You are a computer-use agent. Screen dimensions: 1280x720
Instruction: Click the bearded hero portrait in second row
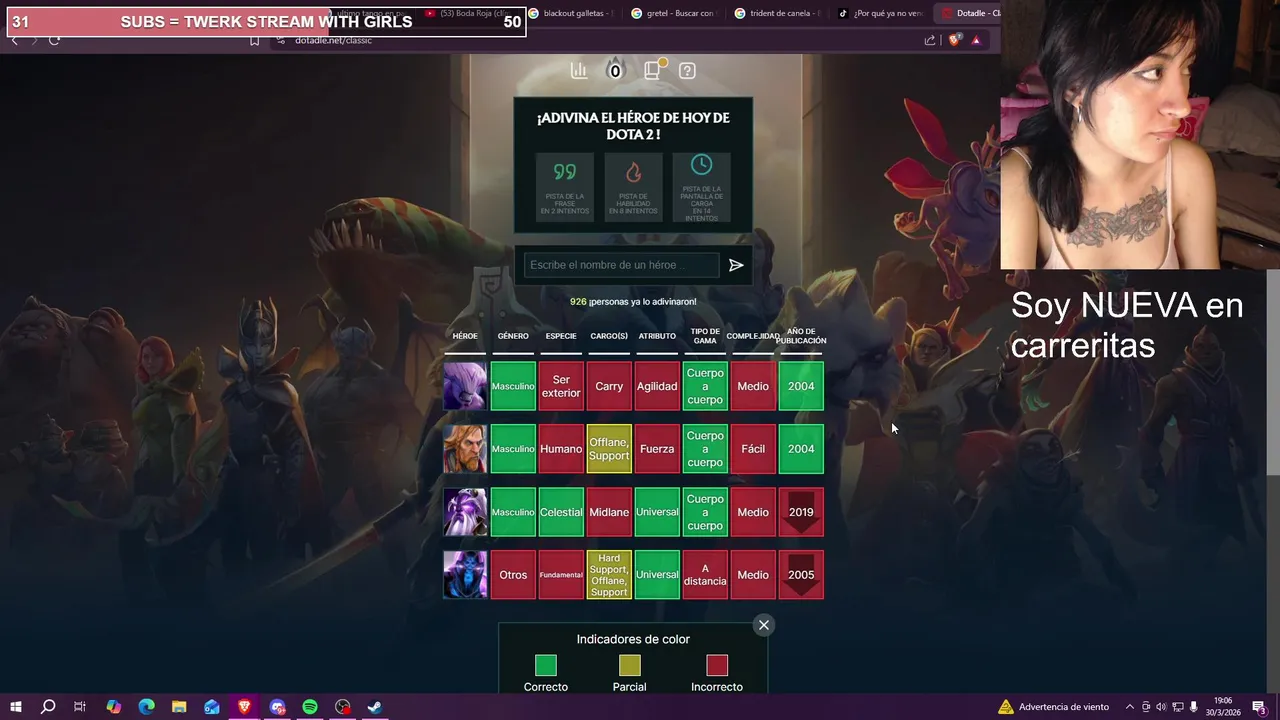(465, 449)
